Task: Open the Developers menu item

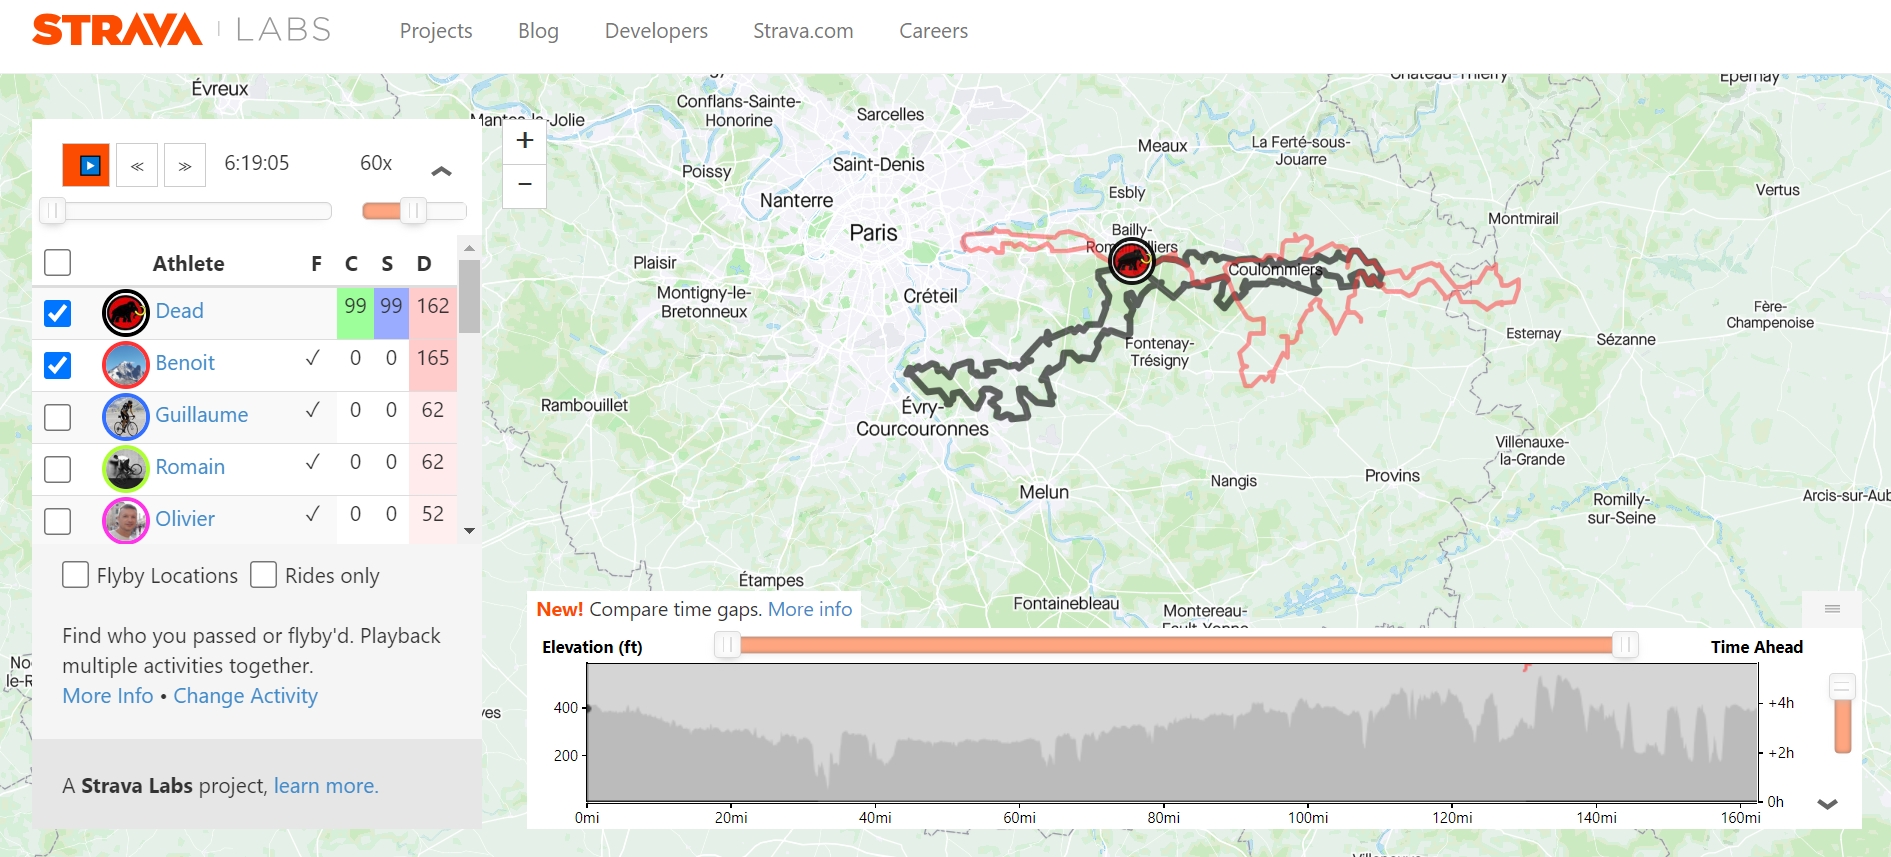Action: (656, 31)
